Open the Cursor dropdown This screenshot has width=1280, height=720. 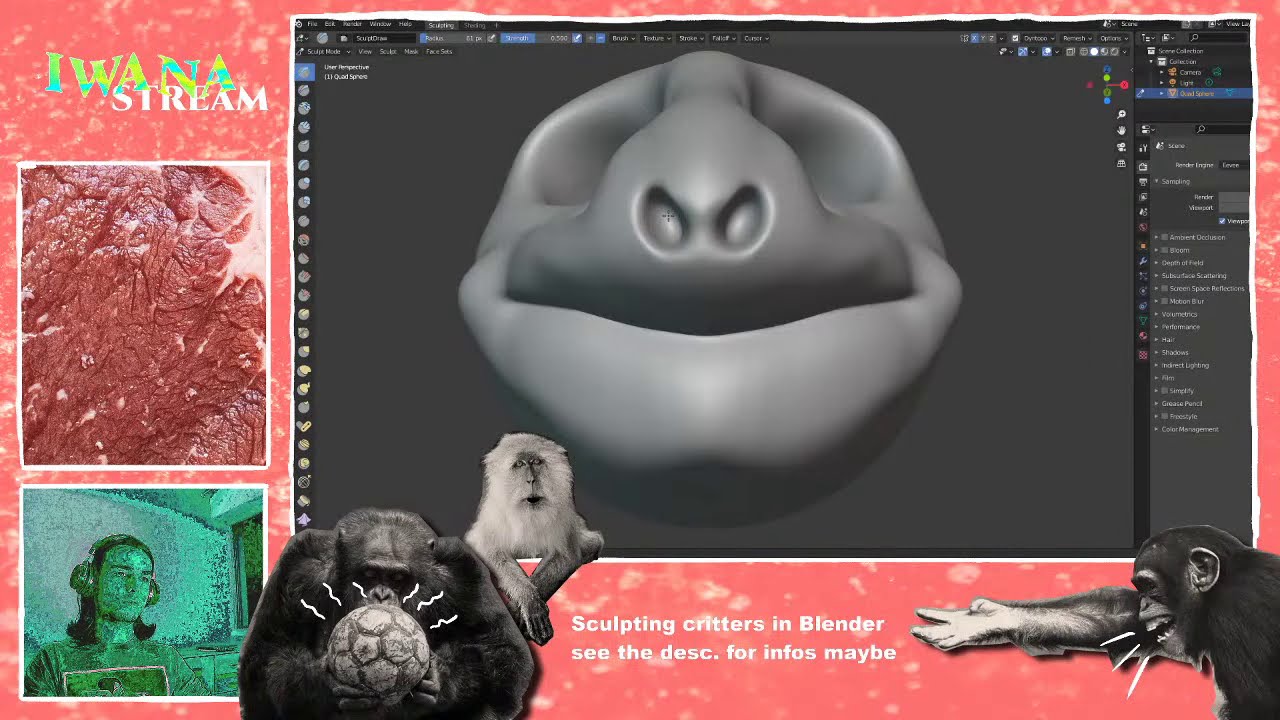pos(757,38)
